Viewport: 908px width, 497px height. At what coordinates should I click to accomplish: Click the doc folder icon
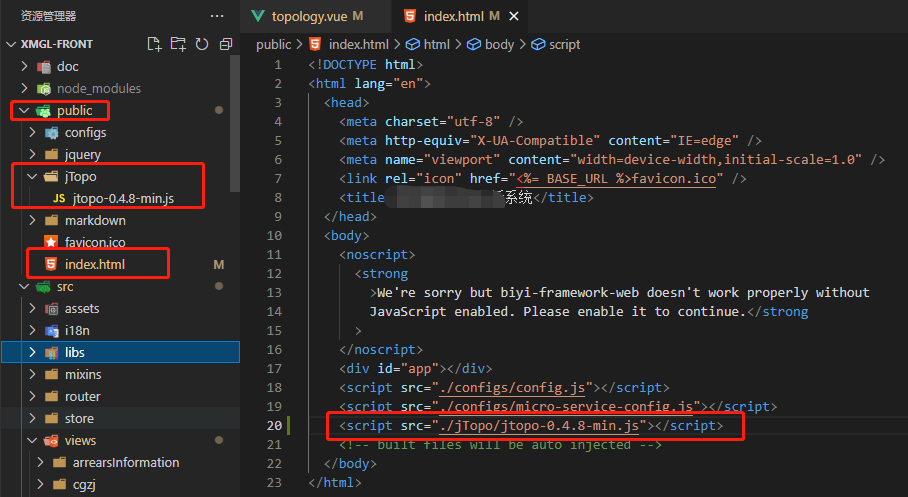coord(44,67)
